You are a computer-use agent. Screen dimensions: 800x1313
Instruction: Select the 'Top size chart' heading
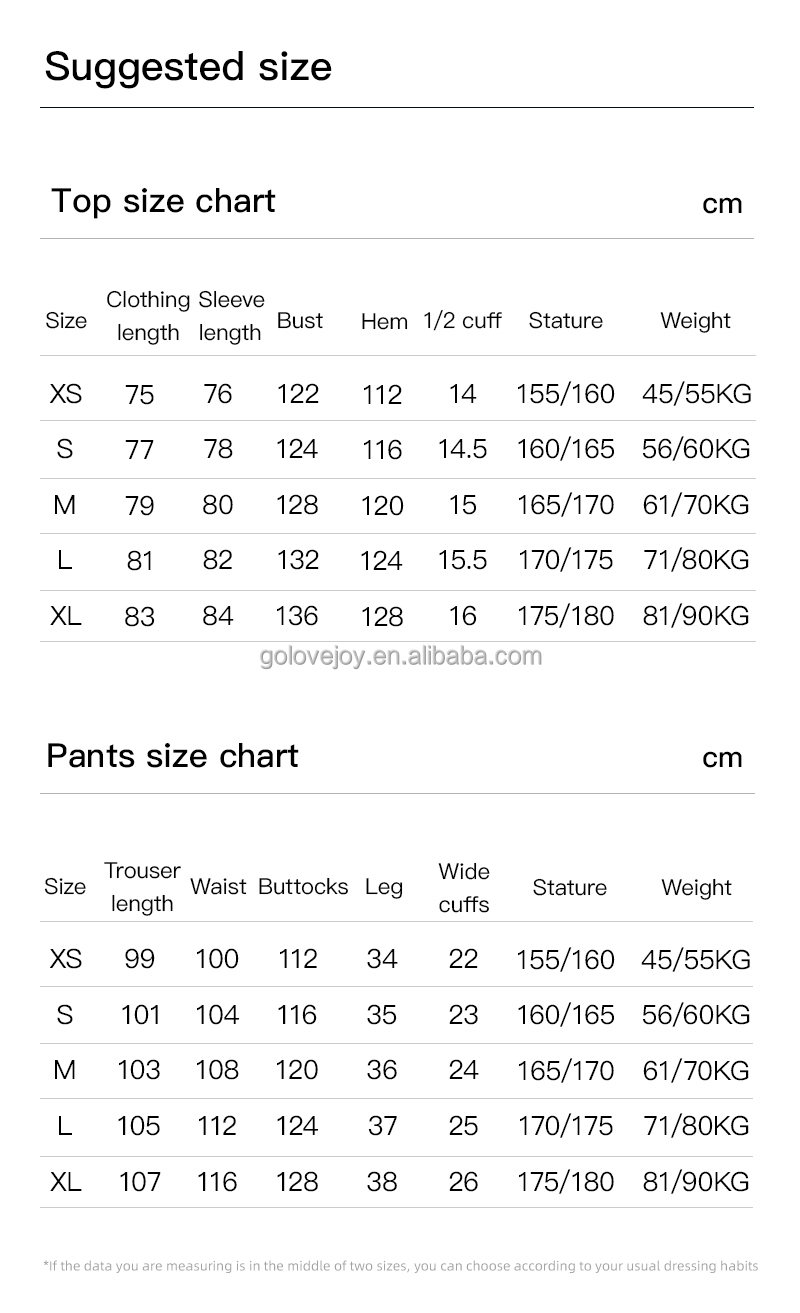click(163, 201)
